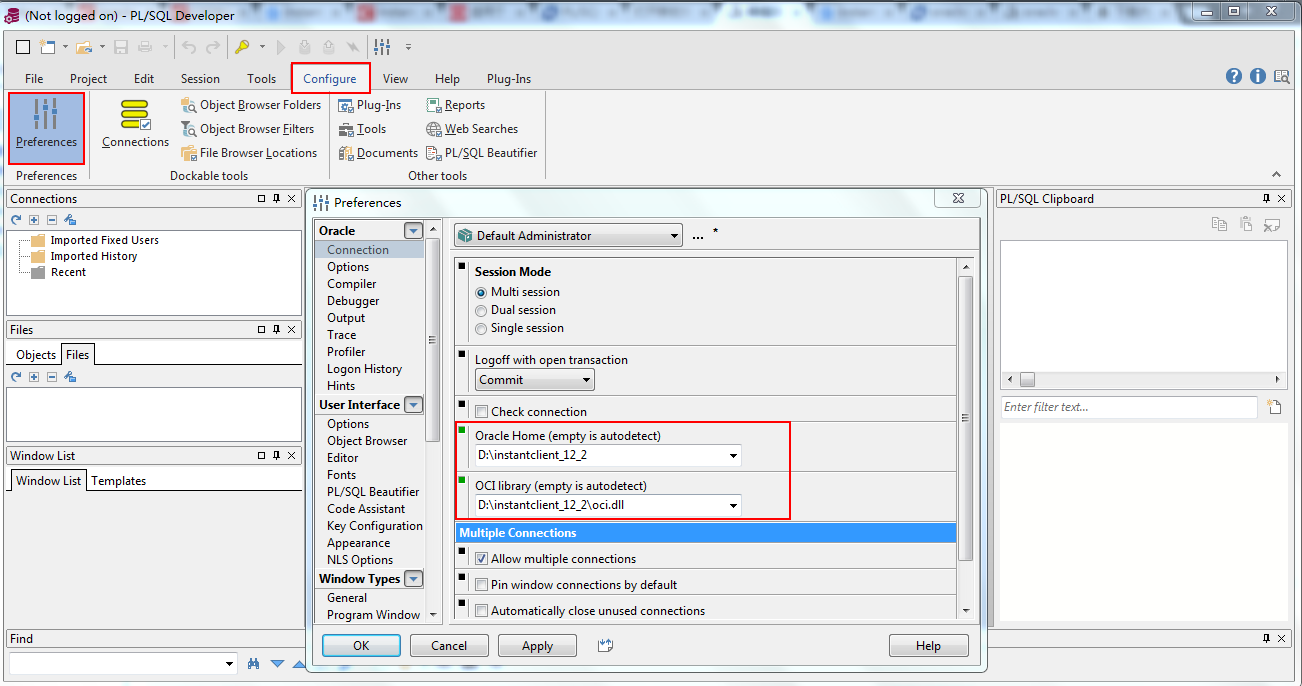Click the preferences page vertical scrollbar
The image size is (1302, 686).
click(965, 418)
